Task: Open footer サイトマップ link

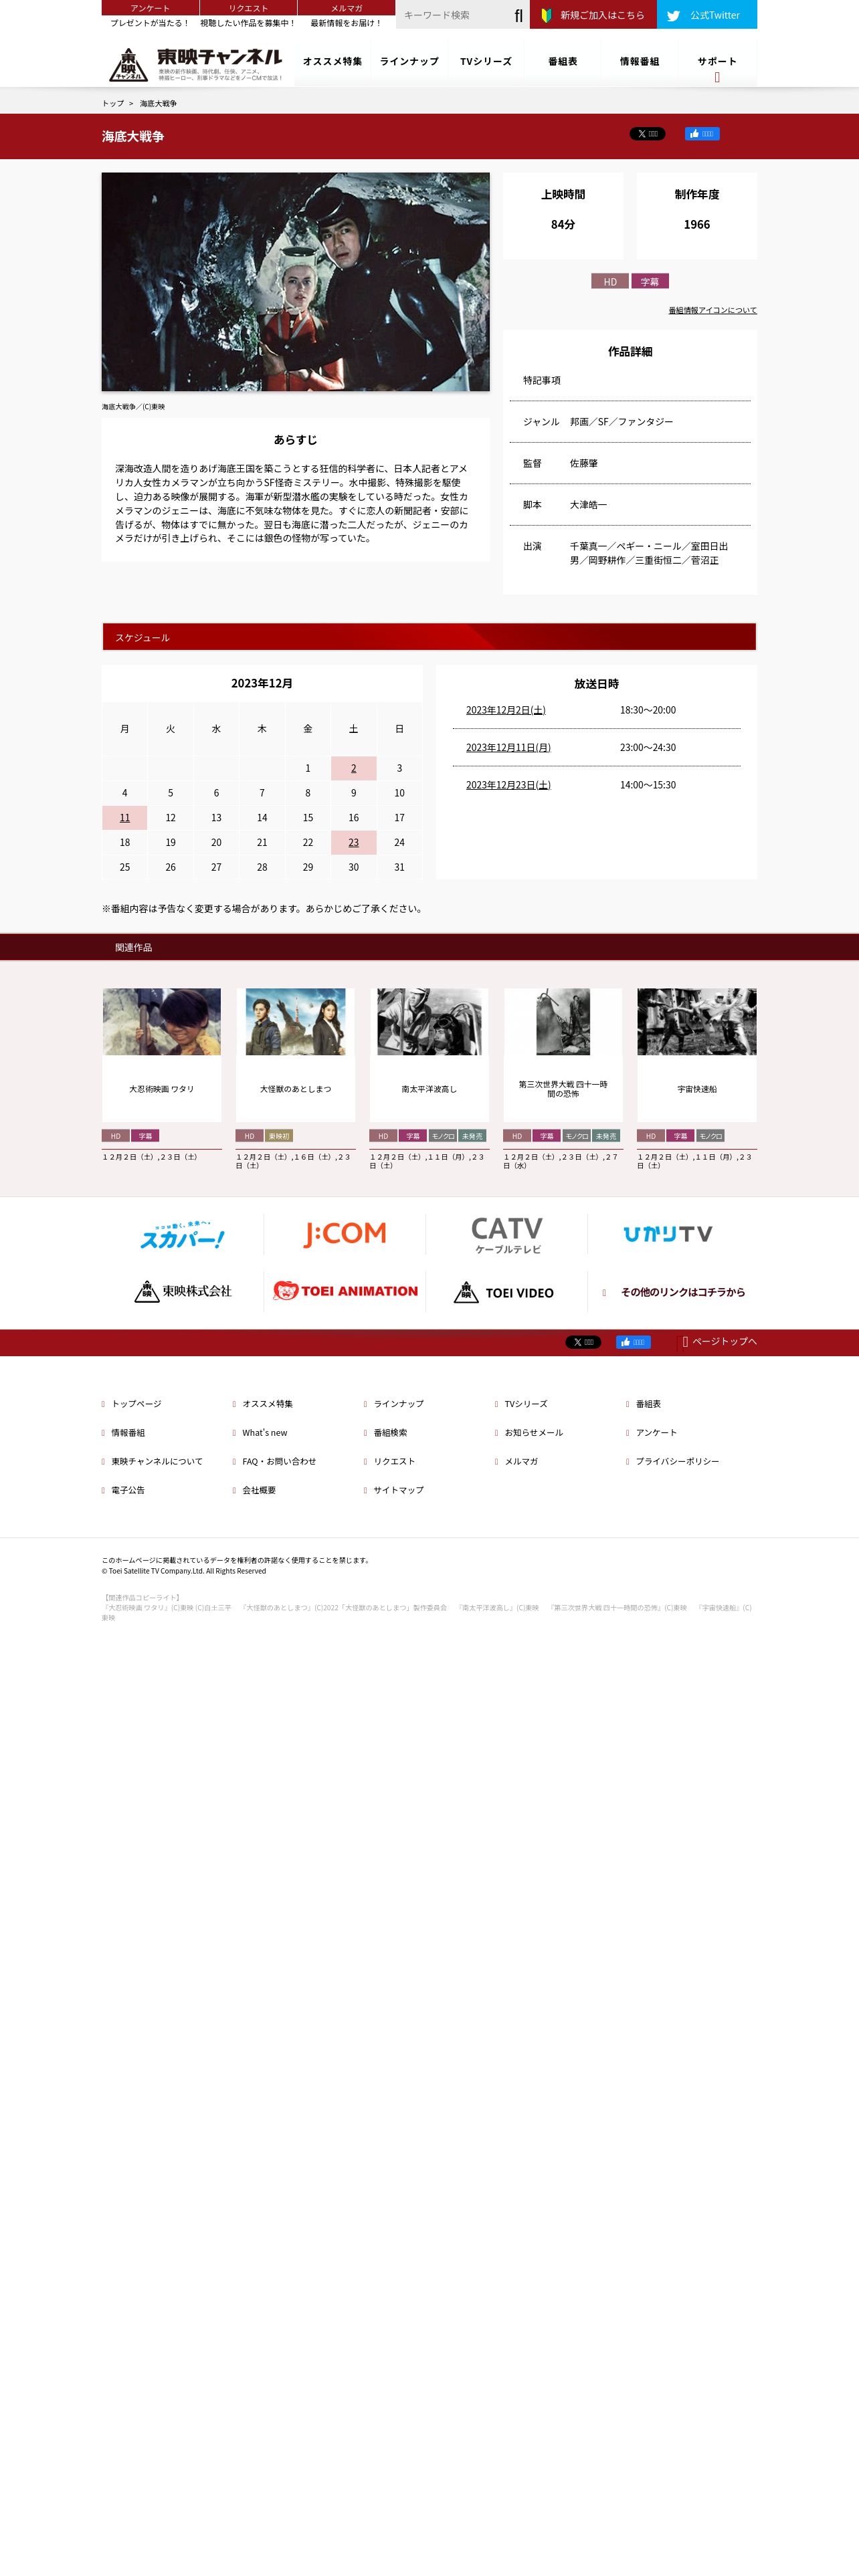Action: click(x=399, y=1491)
